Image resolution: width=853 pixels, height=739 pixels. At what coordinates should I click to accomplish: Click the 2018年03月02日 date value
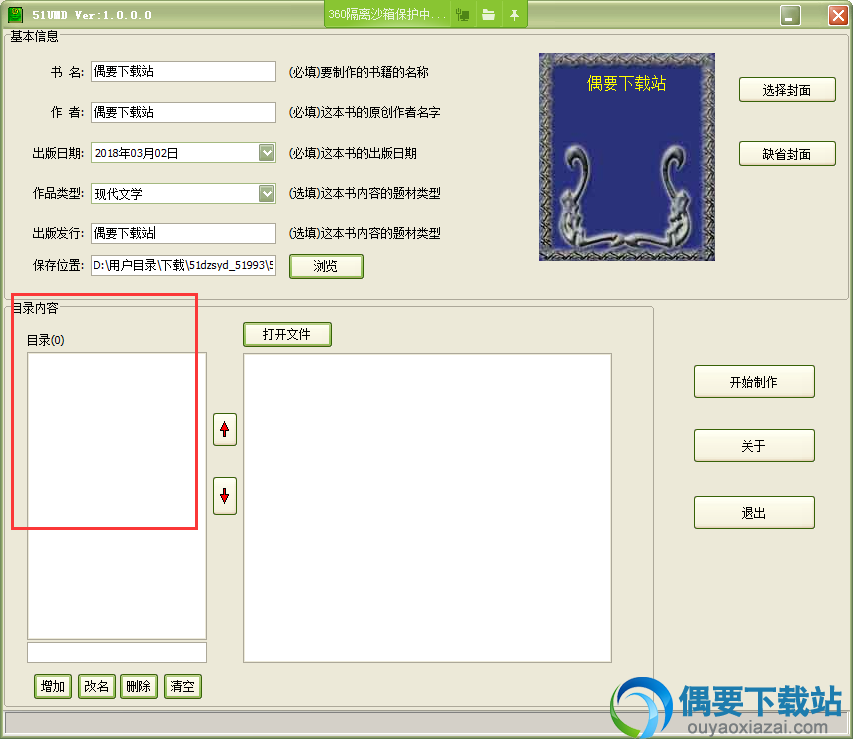(x=136, y=153)
